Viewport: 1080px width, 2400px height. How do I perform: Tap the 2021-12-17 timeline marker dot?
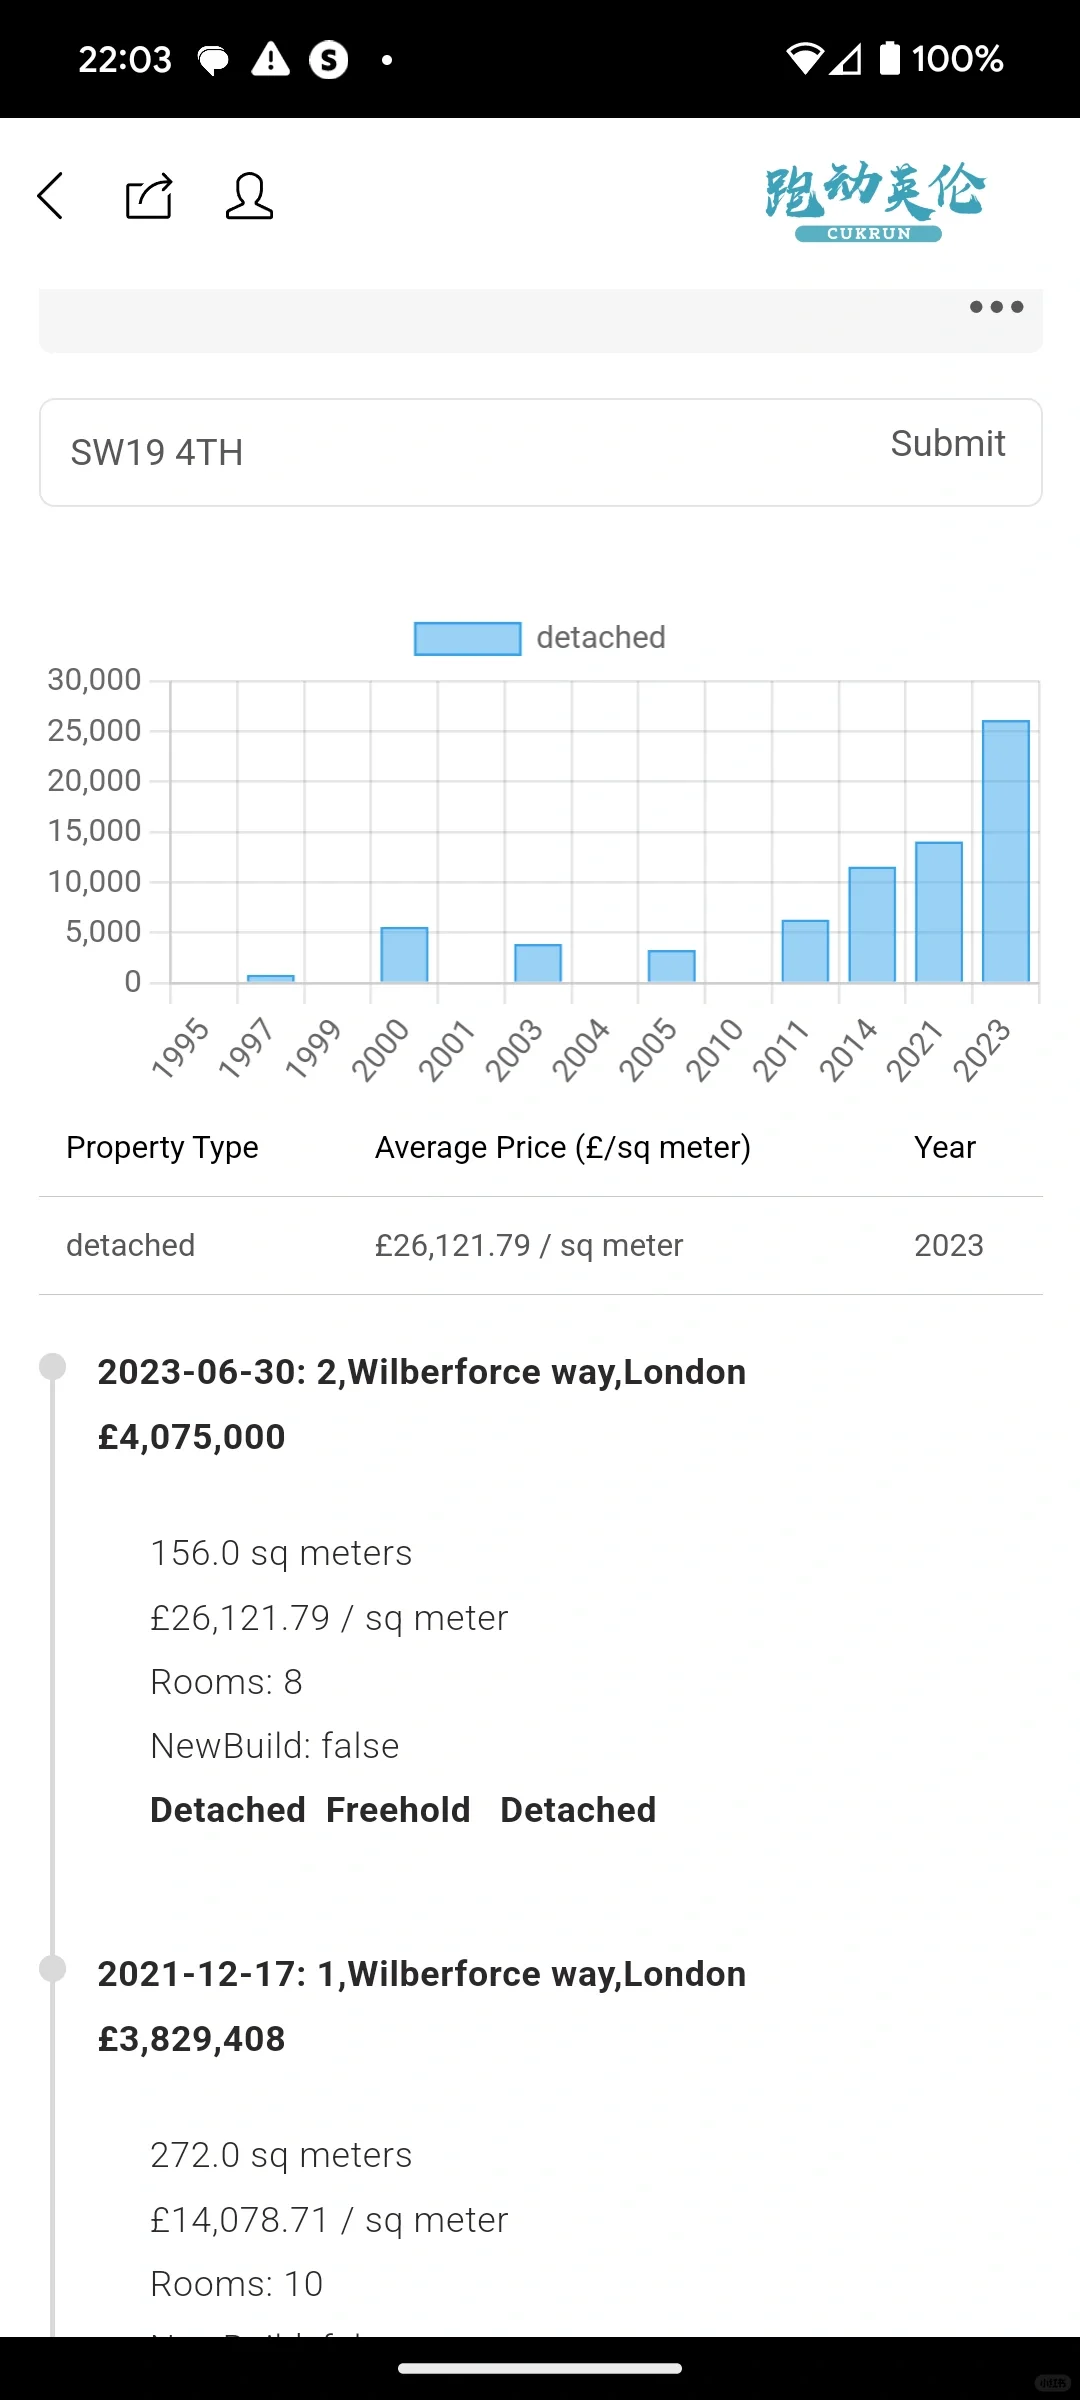[x=52, y=1969]
